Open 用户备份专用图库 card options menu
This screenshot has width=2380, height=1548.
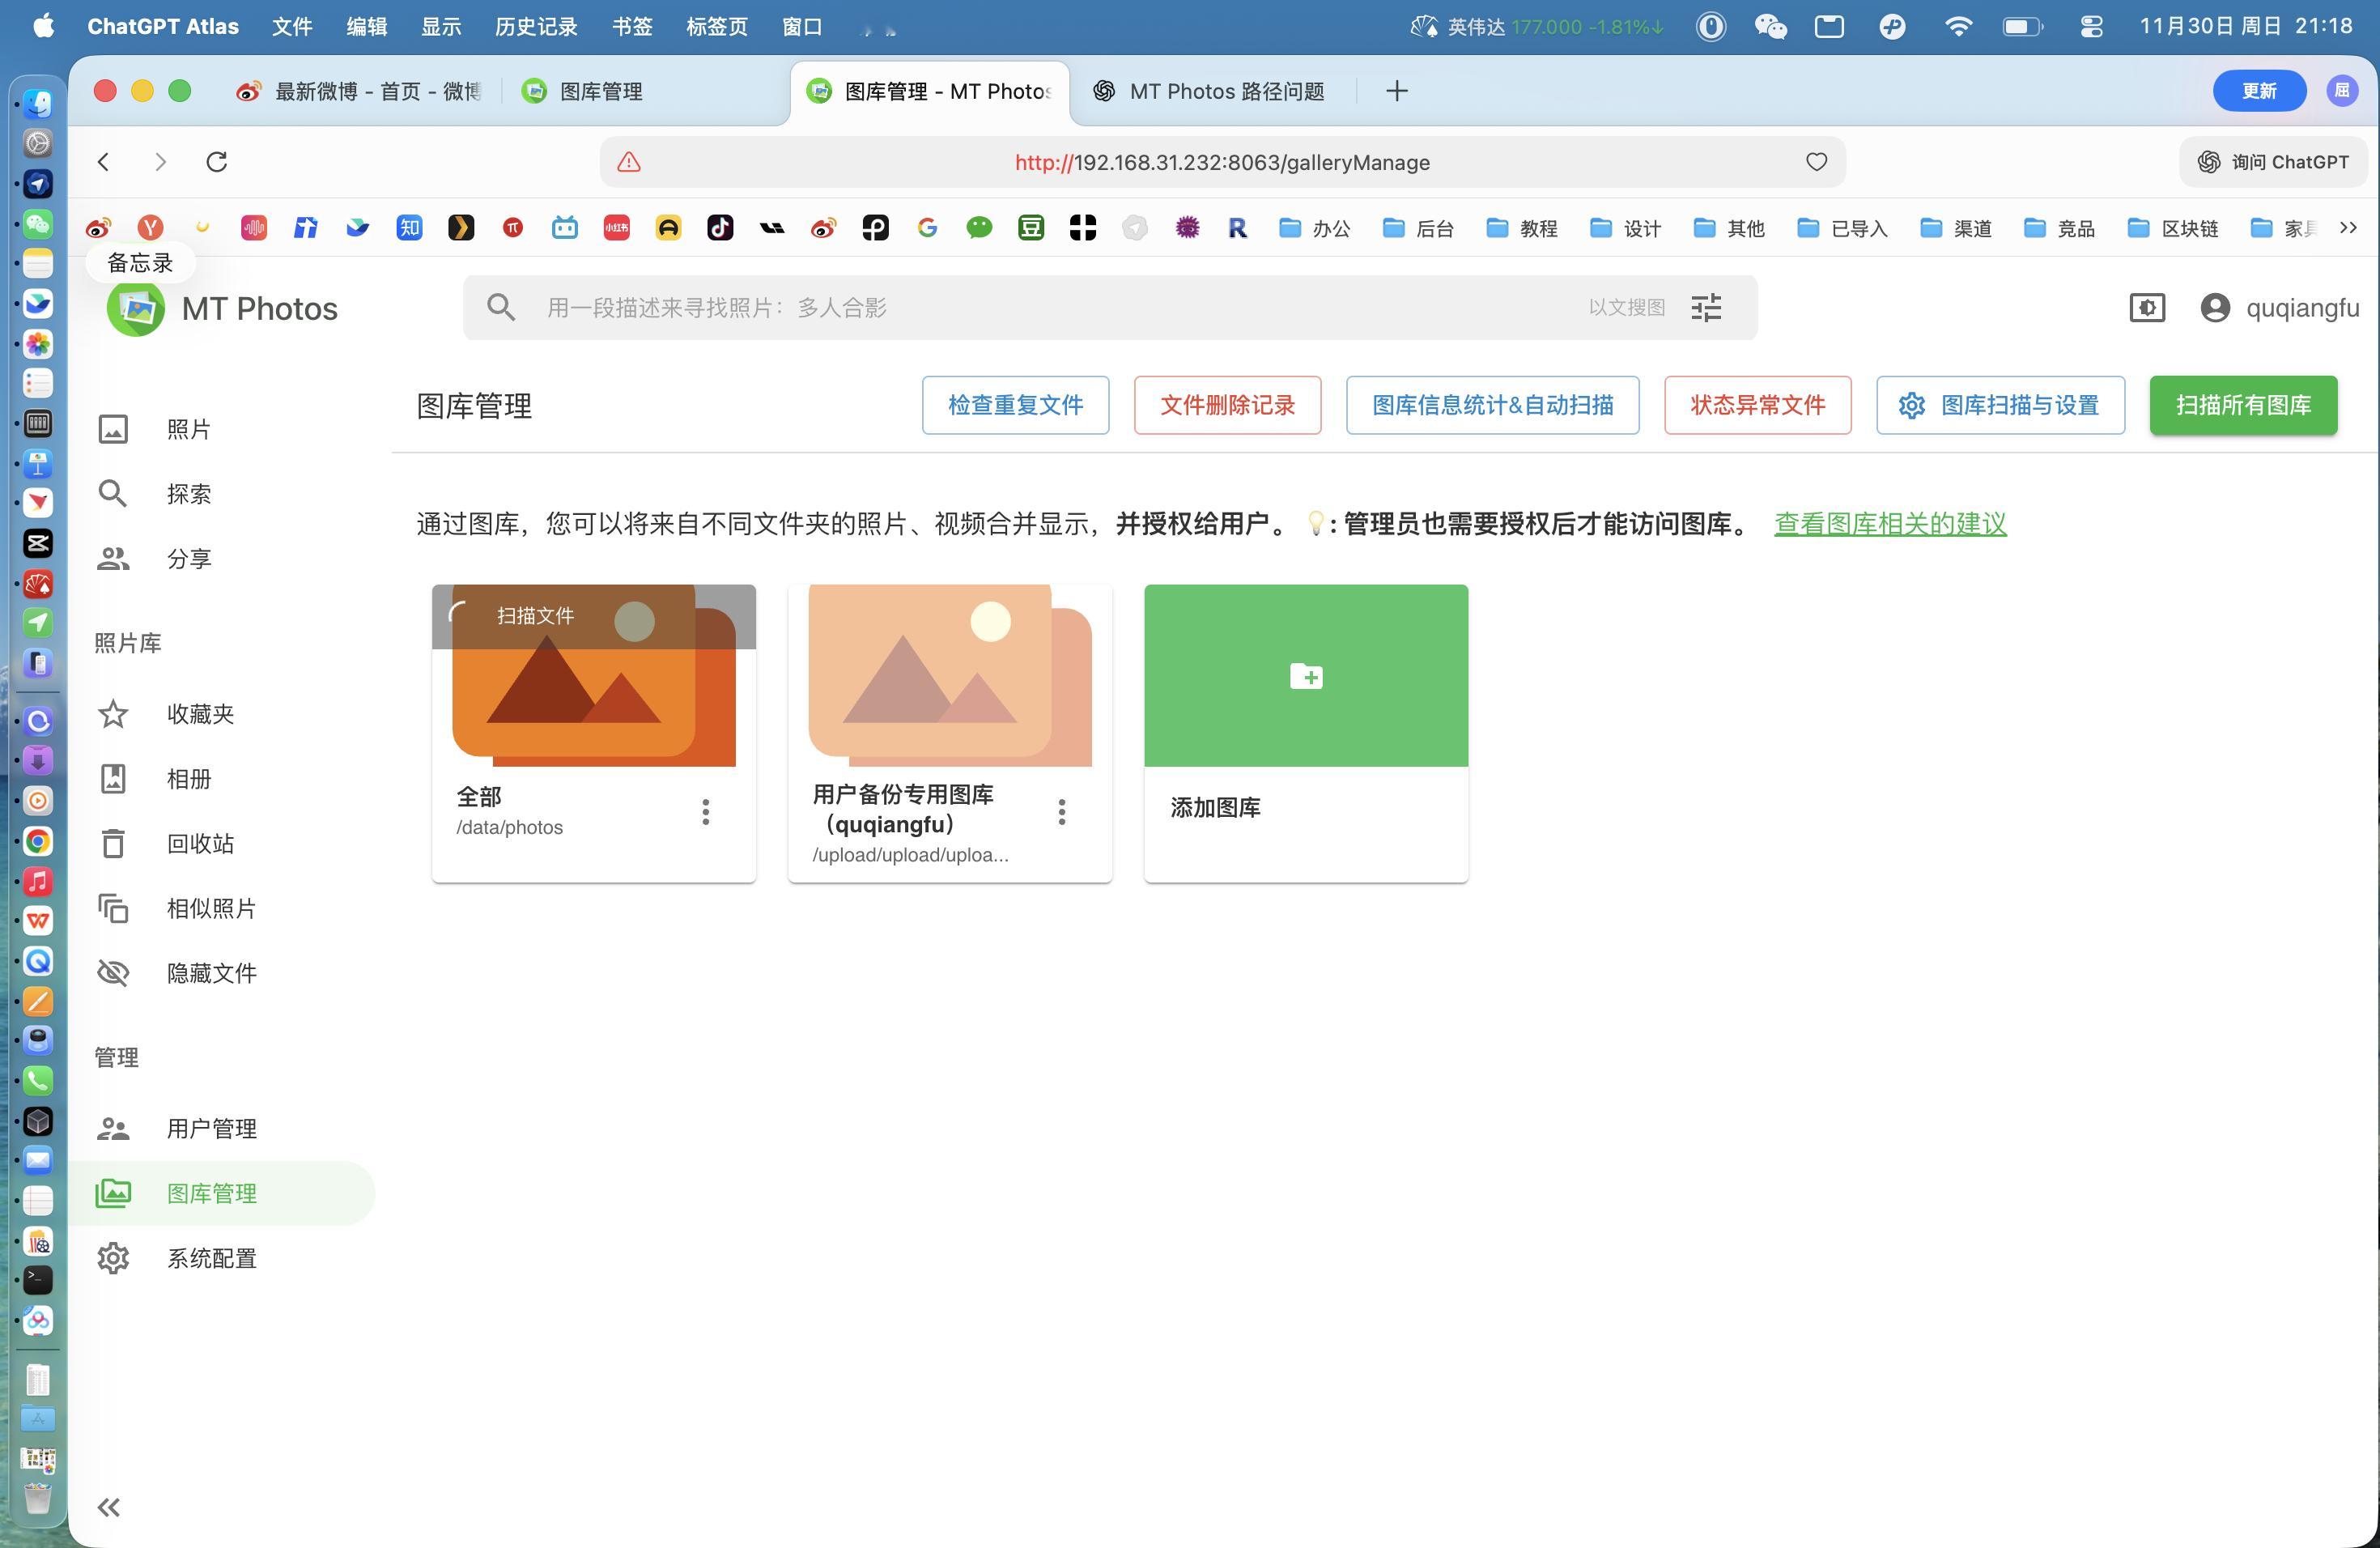(1061, 811)
